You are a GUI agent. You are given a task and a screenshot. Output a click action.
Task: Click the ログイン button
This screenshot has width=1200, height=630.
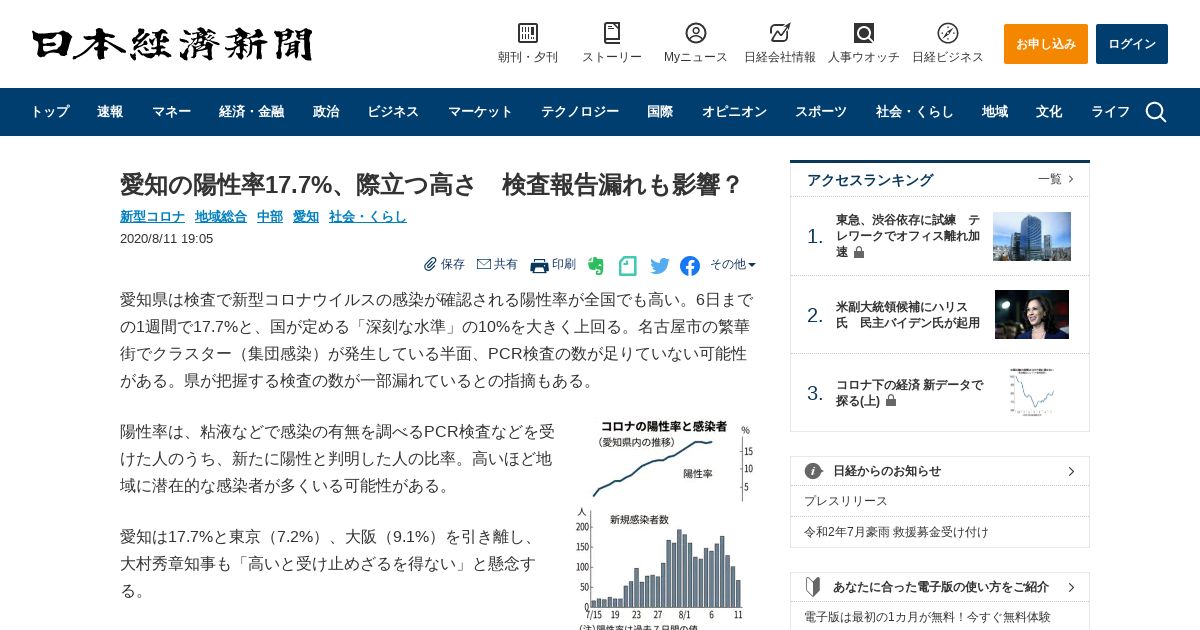point(1132,44)
